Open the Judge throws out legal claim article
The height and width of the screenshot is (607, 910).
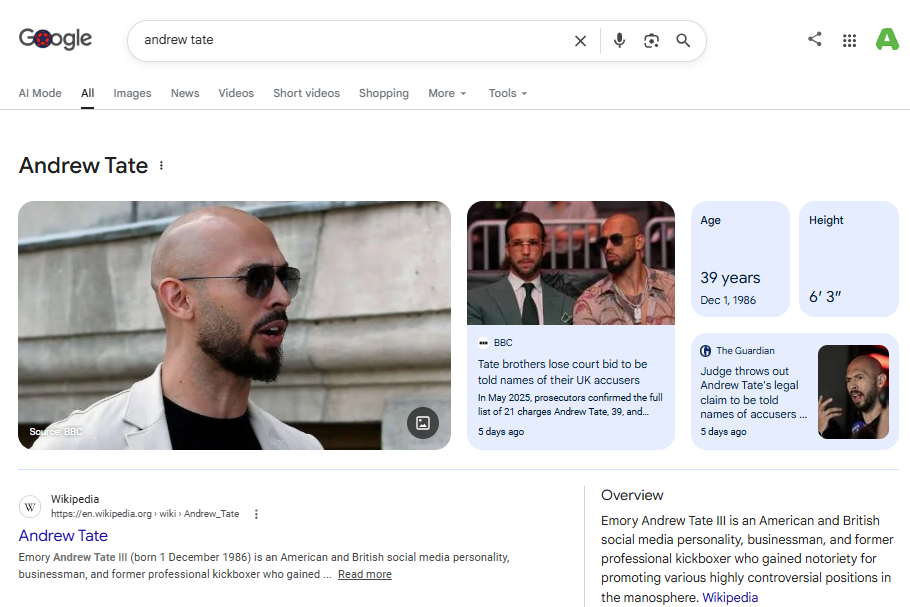pyautogui.click(x=753, y=392)
